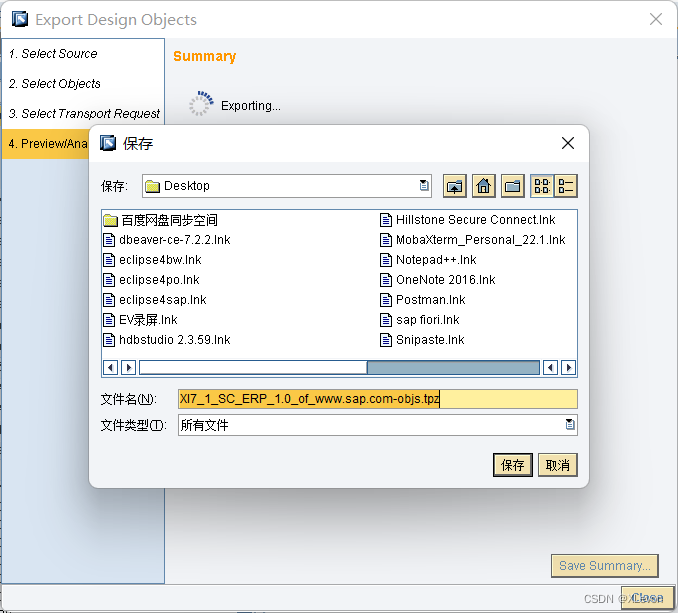Create a new folder with the folder icon
678x613 pixels.
point(512,186)
